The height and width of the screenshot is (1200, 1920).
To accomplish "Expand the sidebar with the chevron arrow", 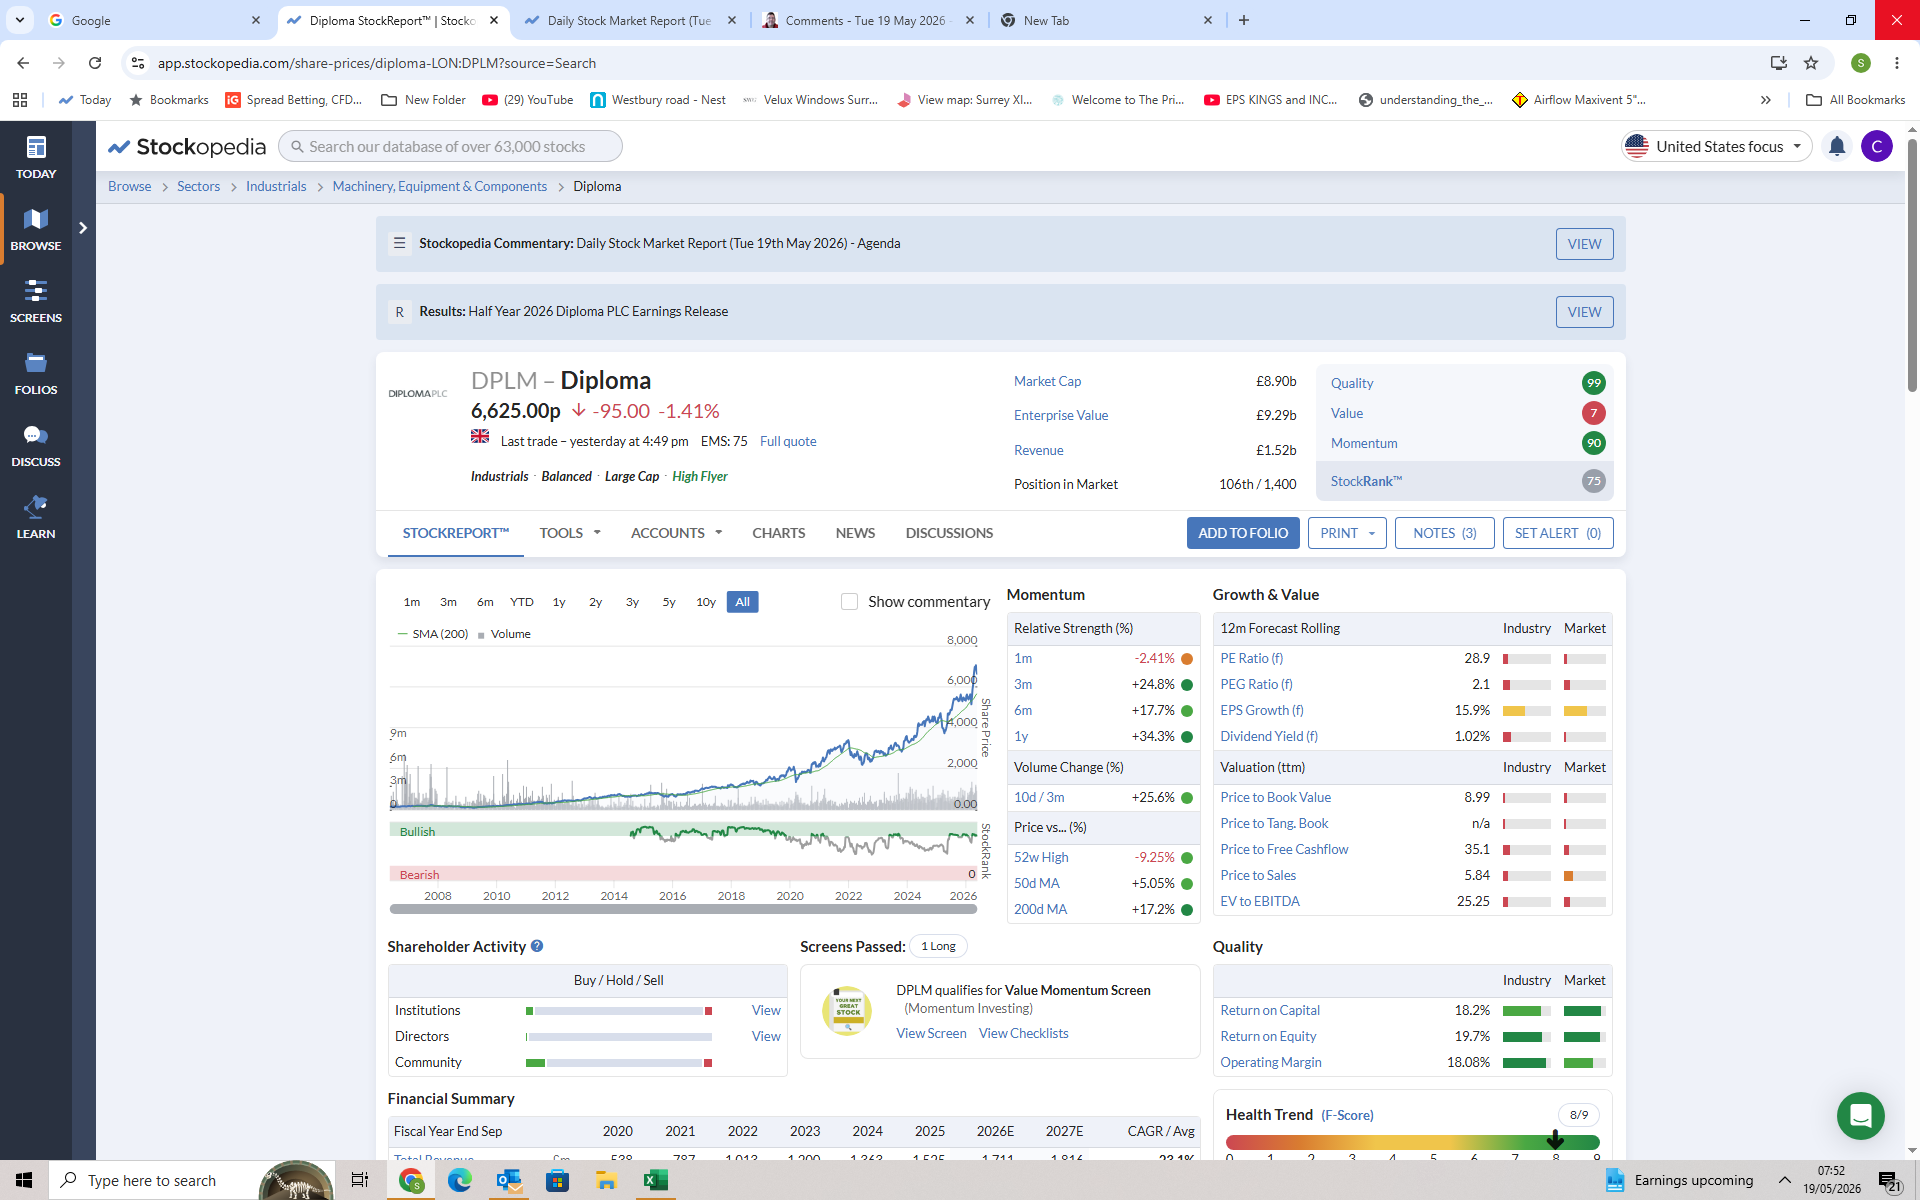I will (x=83, y=228).
